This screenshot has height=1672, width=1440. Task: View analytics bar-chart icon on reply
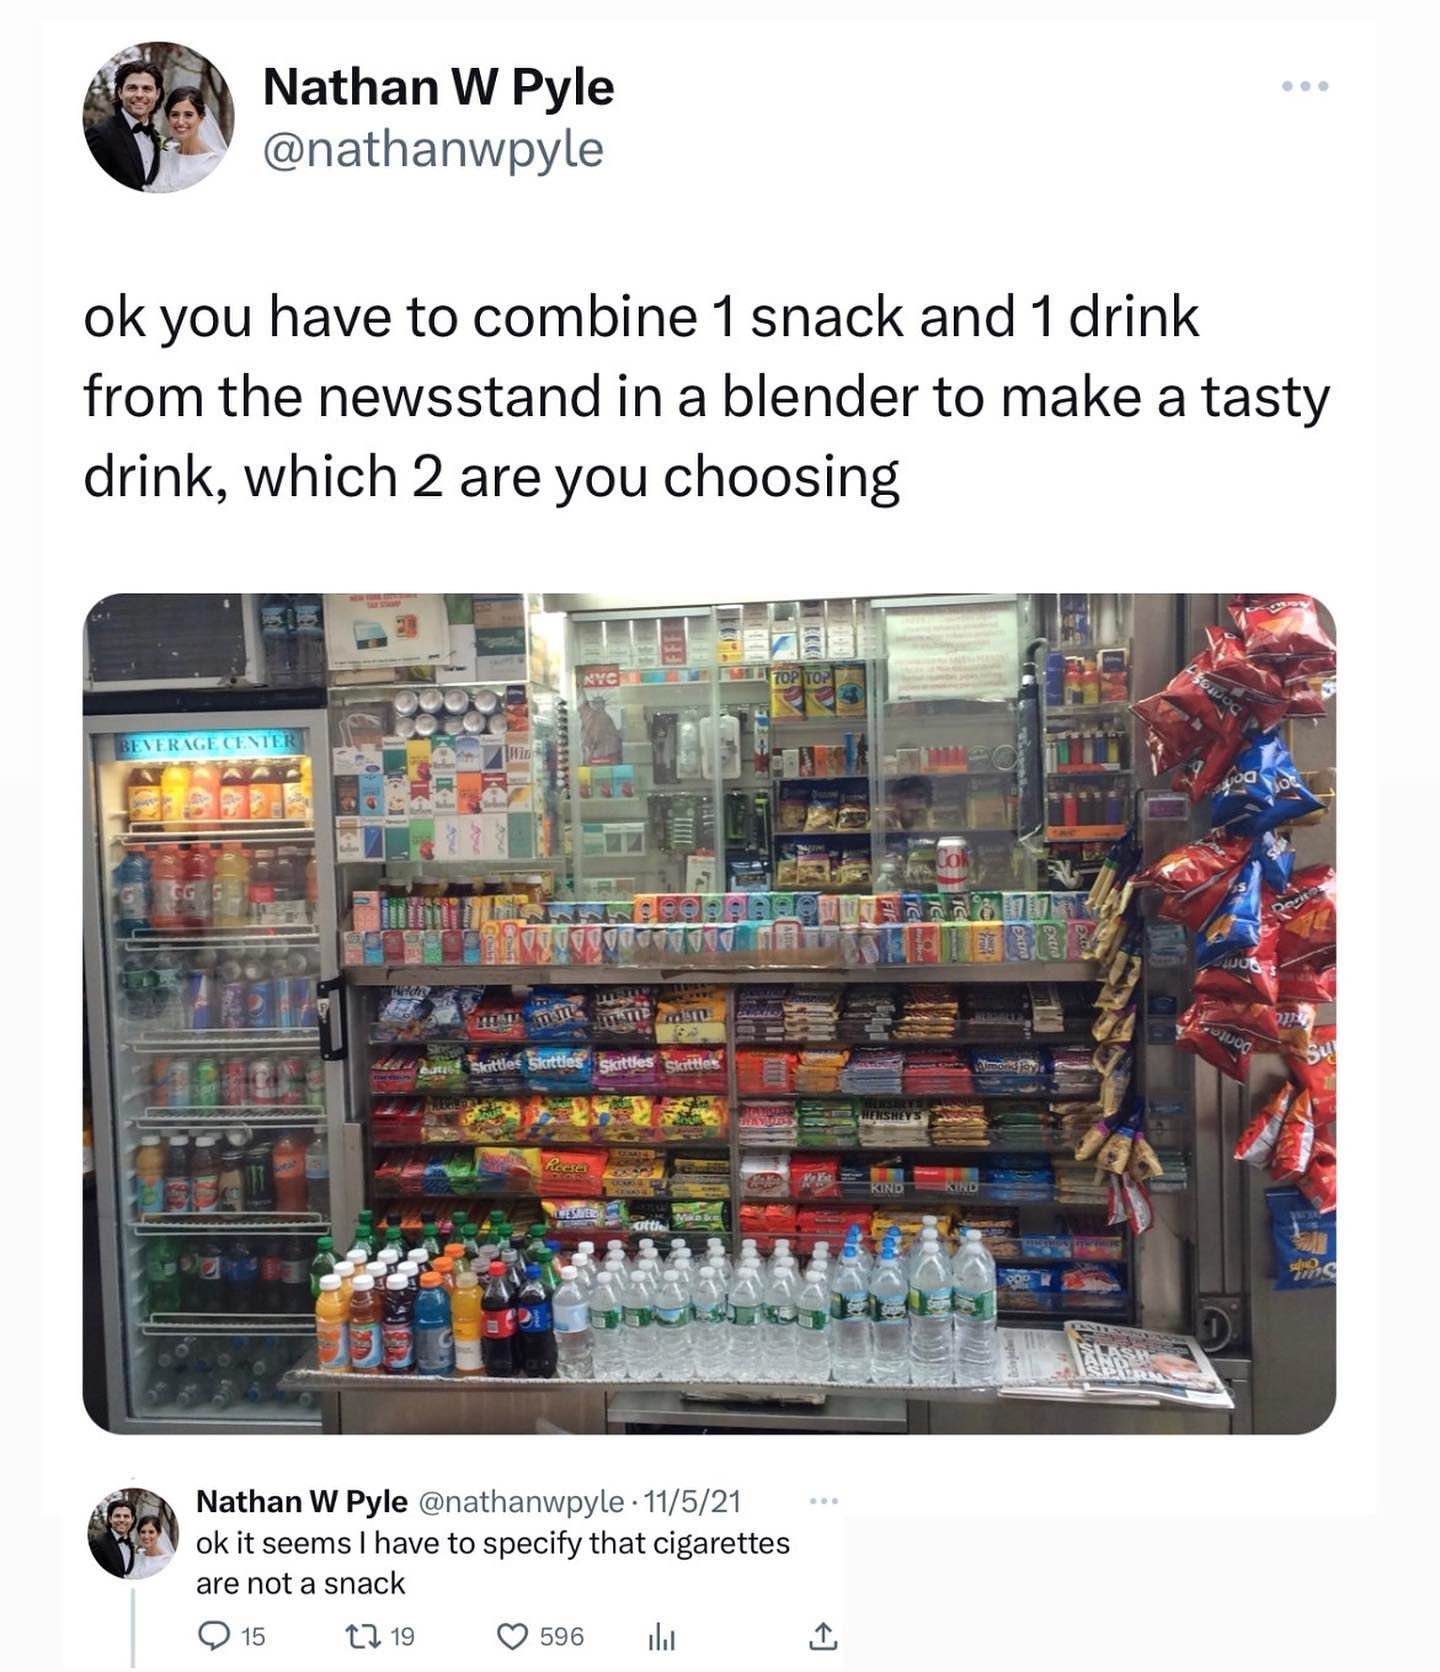point(662,1636)
